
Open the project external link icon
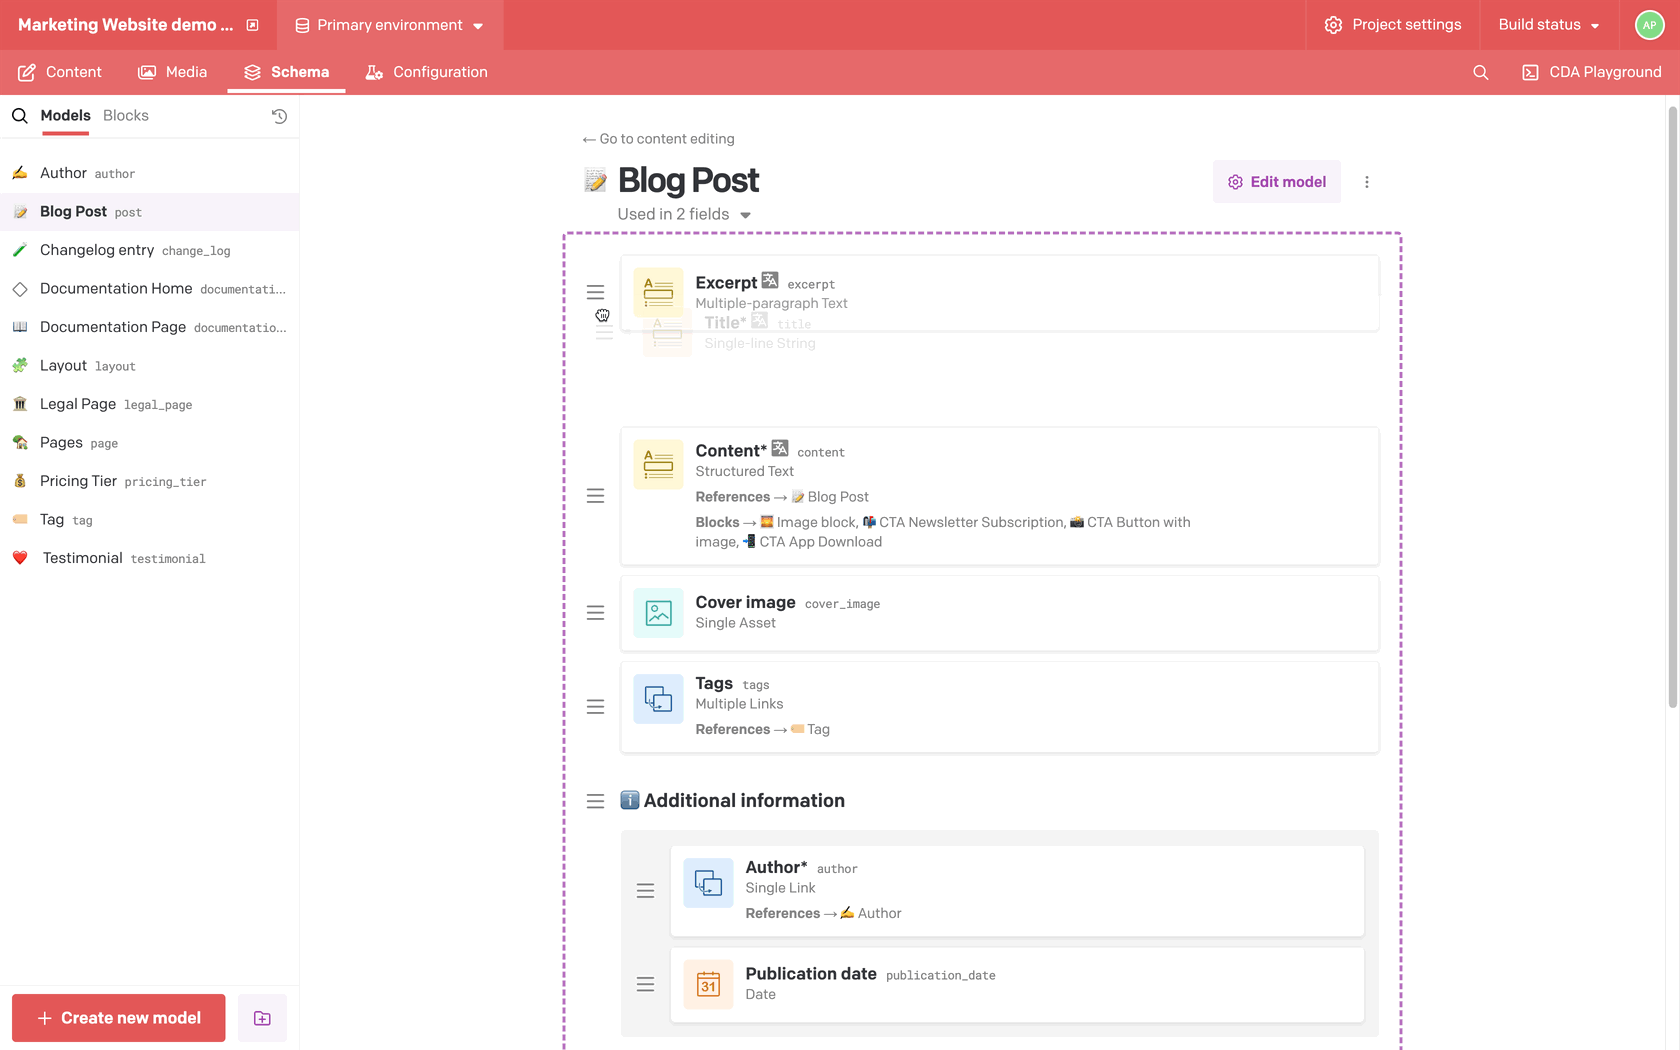click(253, 25)
